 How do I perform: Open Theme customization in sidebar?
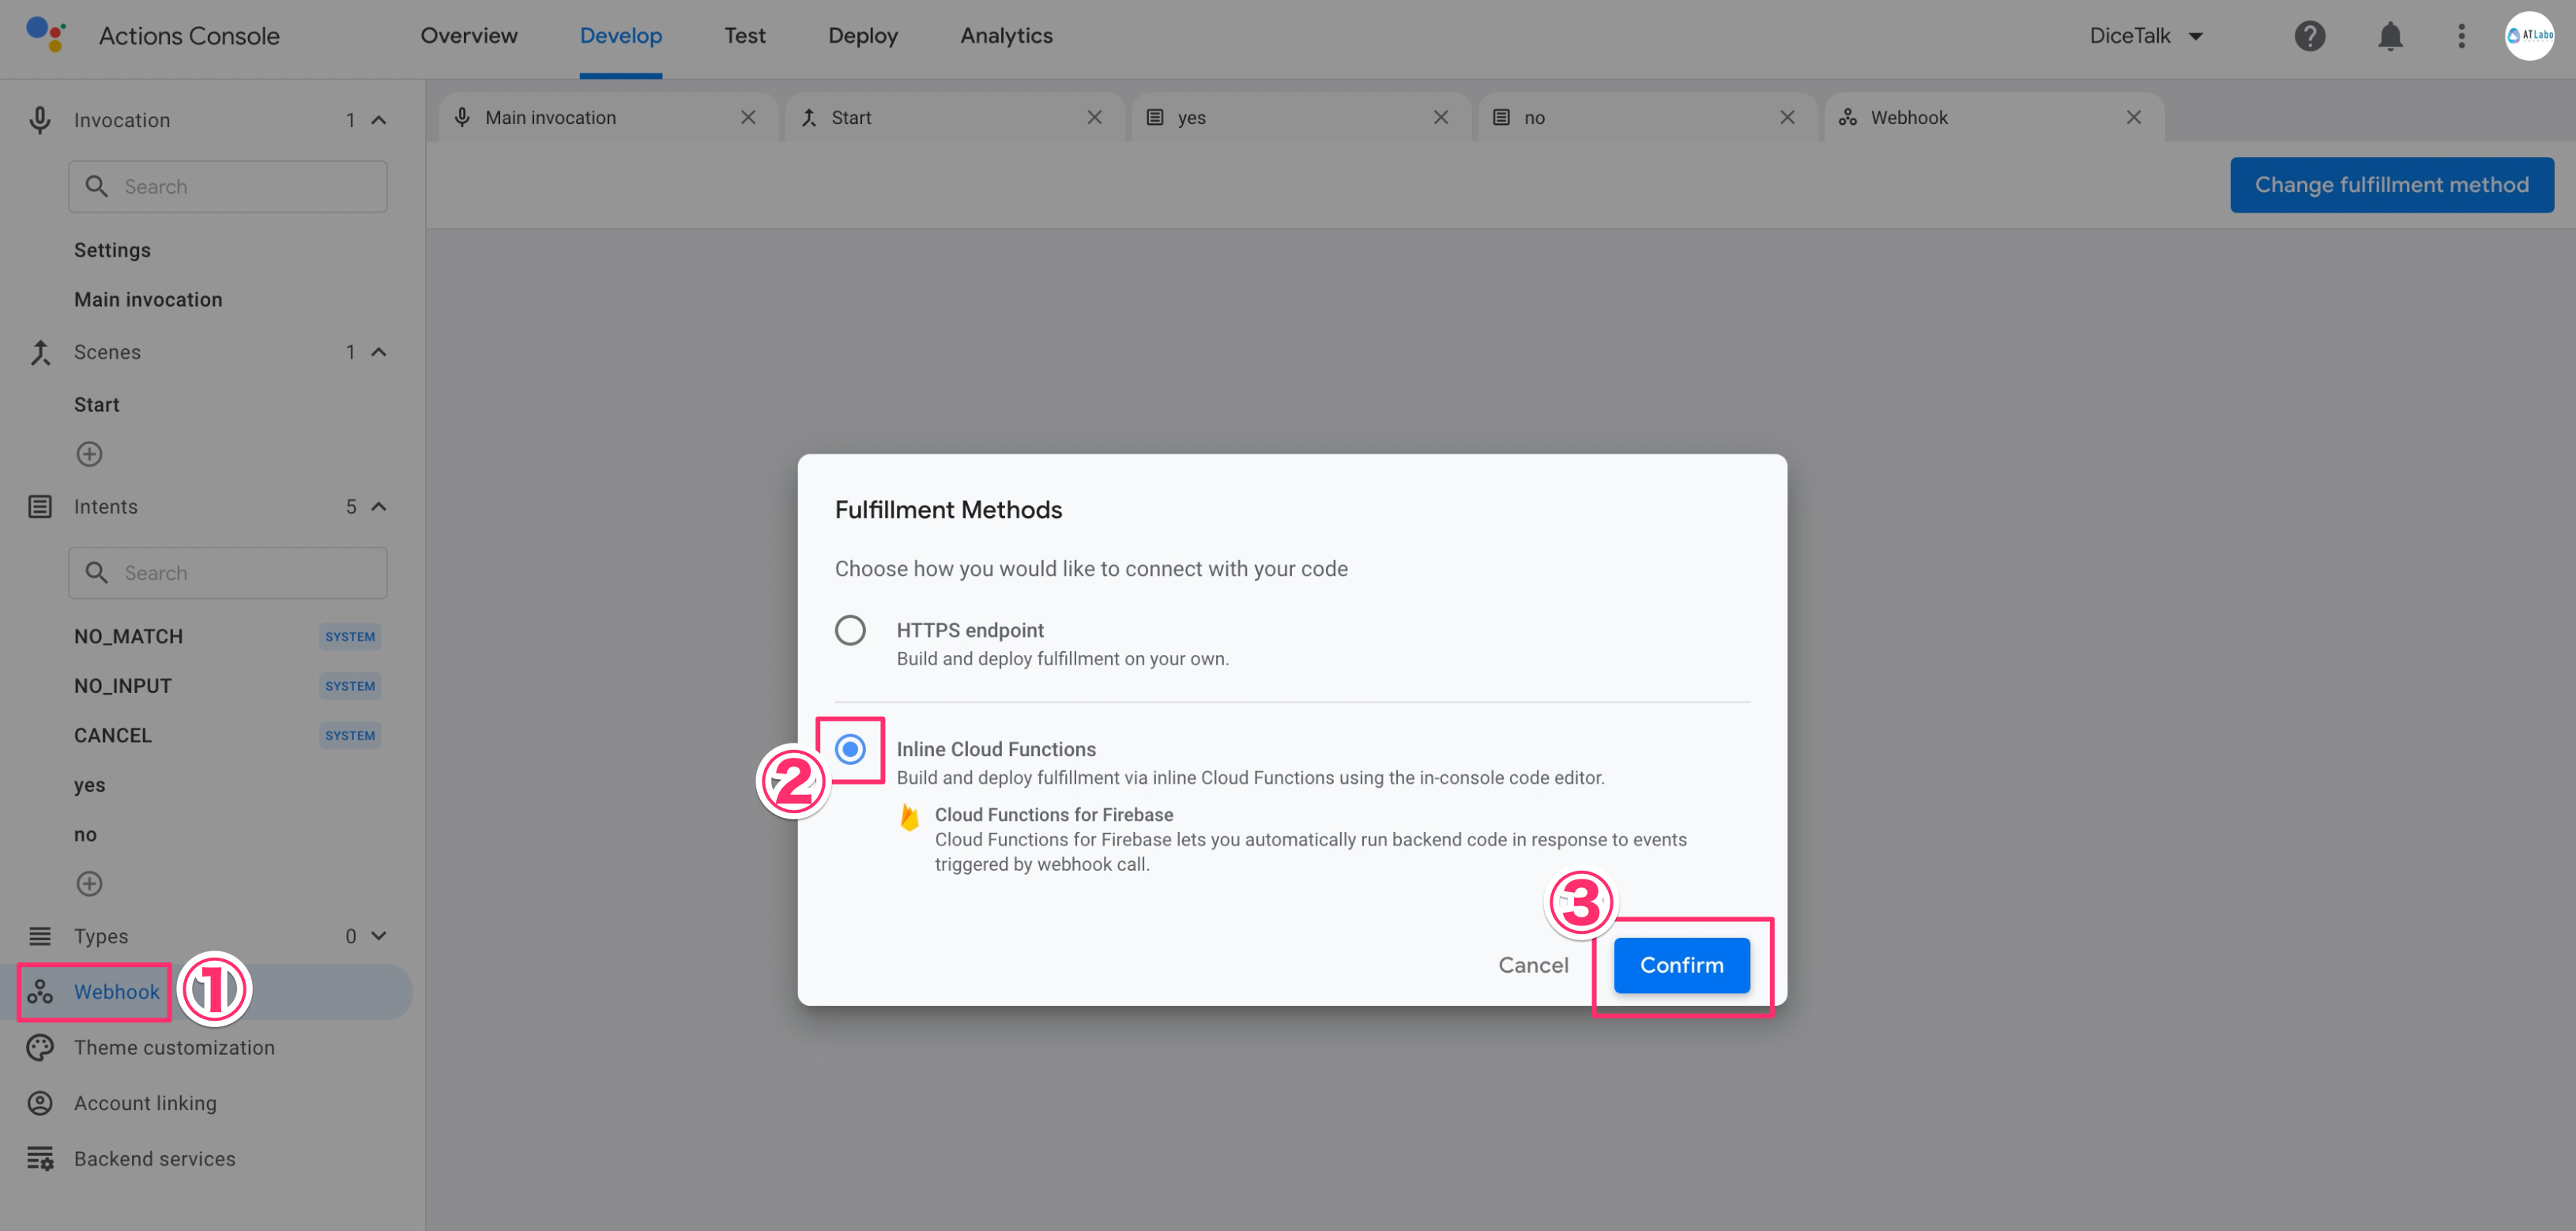pyautogui.click(x=174, y=1047)
